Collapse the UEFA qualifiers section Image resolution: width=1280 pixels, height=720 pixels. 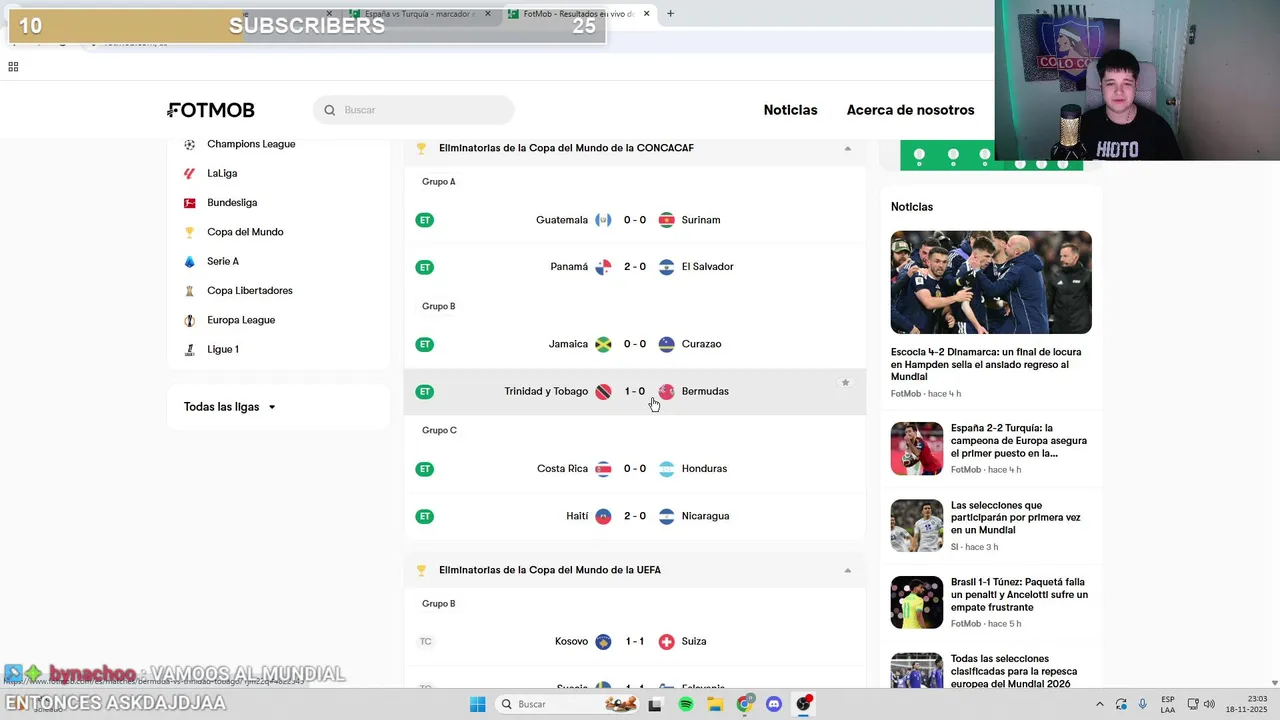tap(847, 570)
